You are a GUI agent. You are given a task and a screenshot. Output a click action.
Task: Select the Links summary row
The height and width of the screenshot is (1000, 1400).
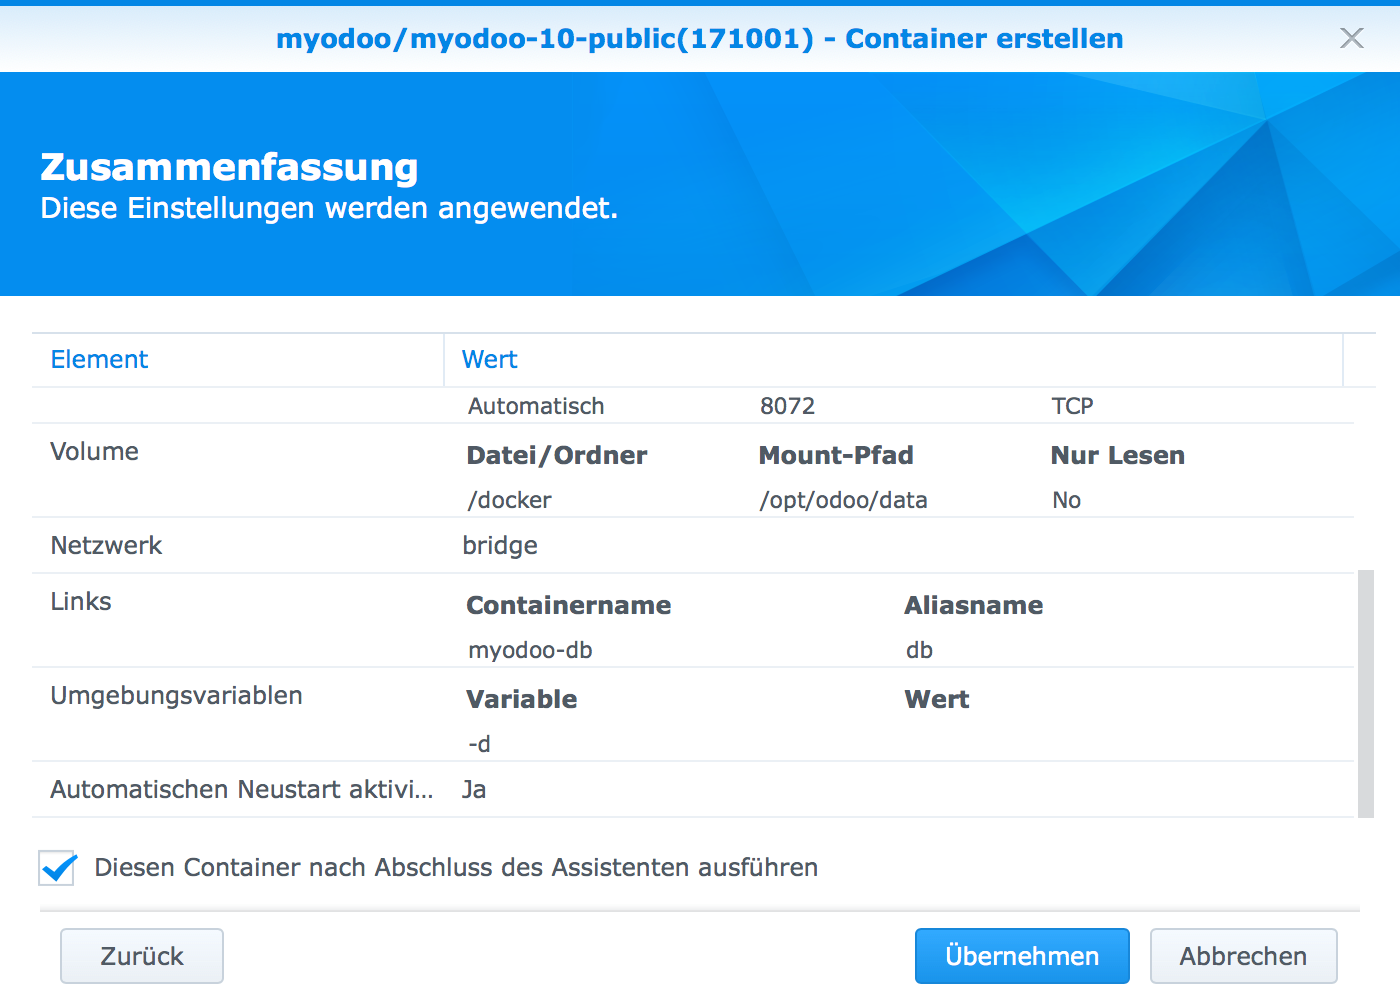click(x=80, y=601)
